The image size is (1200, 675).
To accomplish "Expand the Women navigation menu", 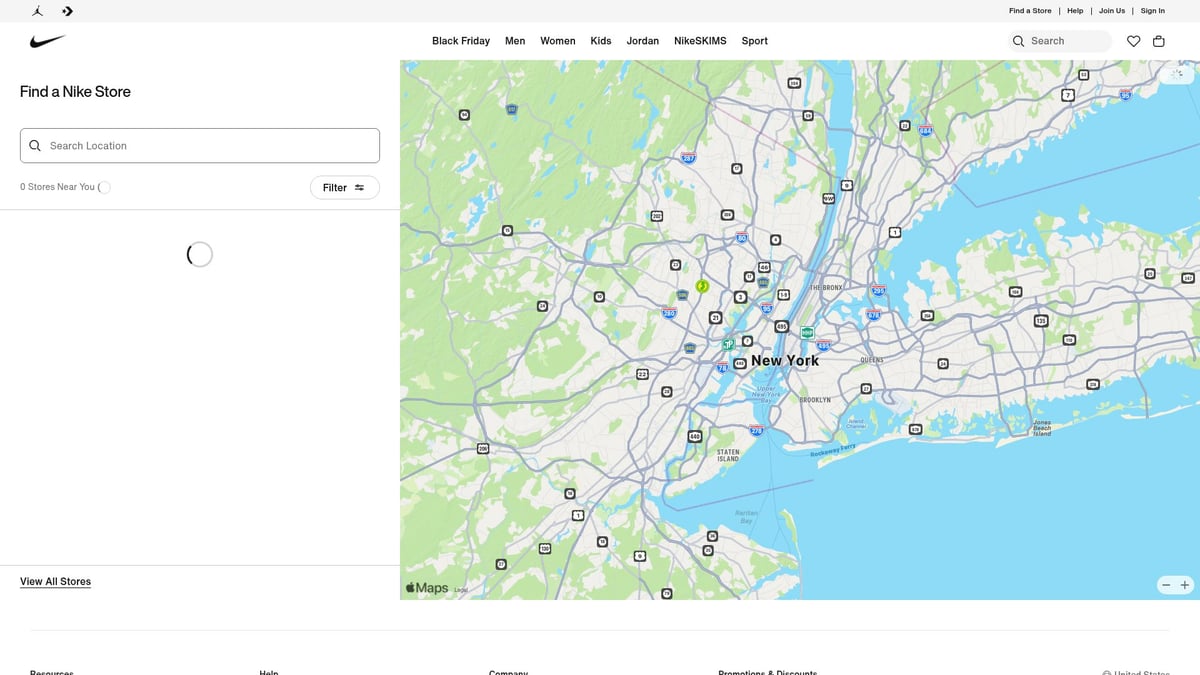I will tap(557, 41).
